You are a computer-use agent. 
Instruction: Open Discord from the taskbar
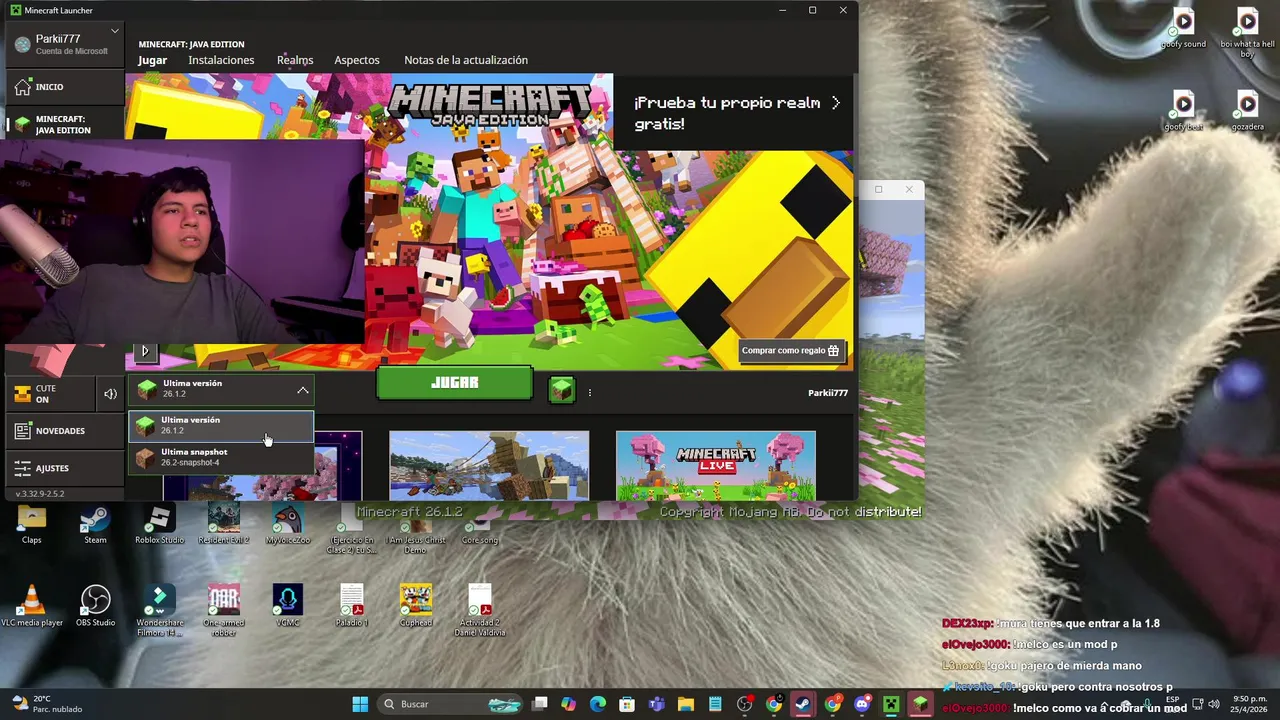tap(862, 704)
